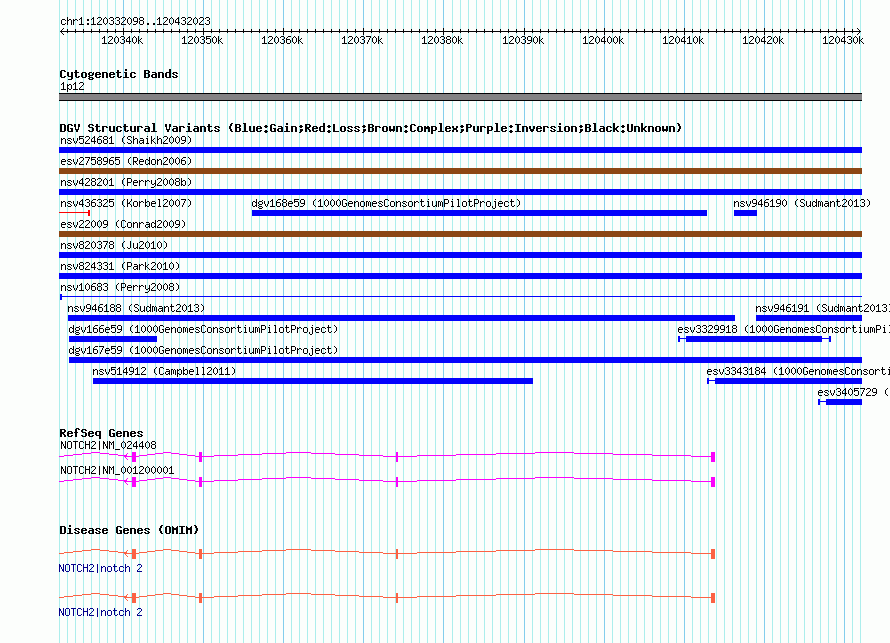This screenshot has height=643, width=890.
Task: Click the esv3329918 variant feature bar
Action: (x=755, y=338)
